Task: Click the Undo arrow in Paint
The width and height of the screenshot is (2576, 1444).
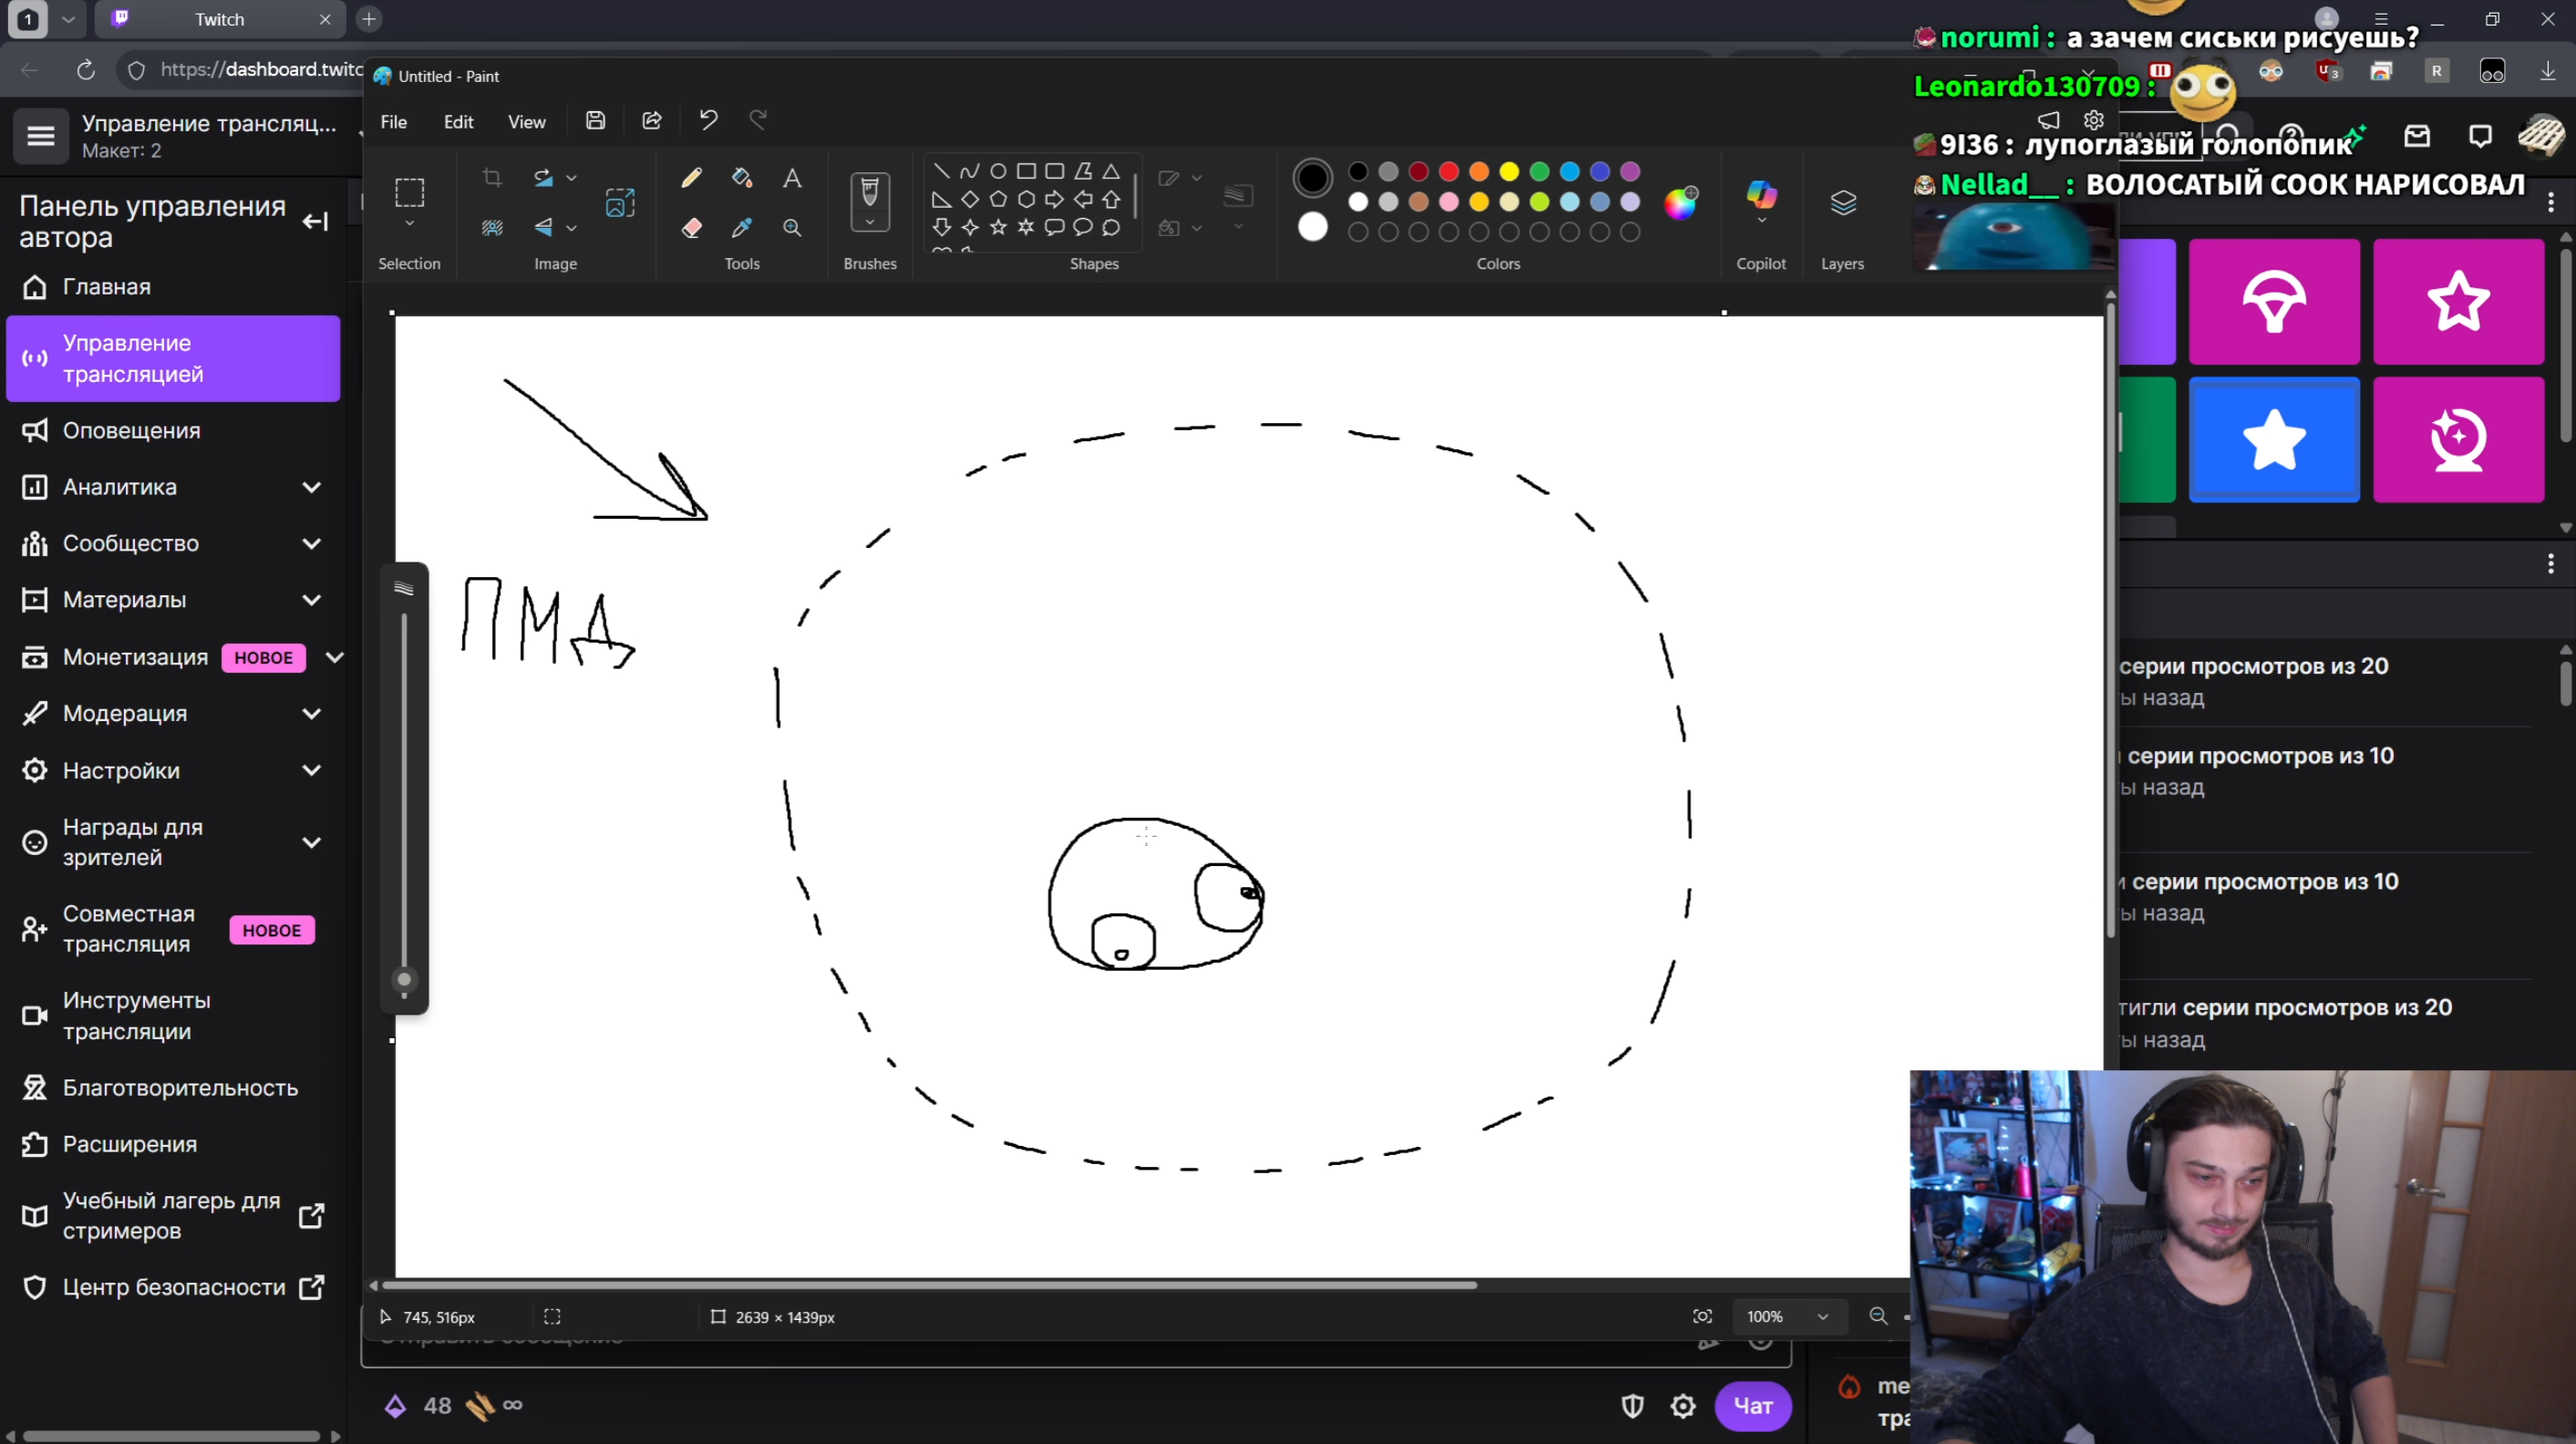Action: (708, 121)
